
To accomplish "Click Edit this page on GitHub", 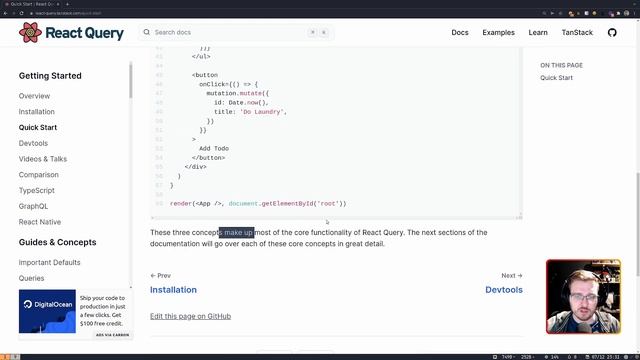I will coord(190,316).
